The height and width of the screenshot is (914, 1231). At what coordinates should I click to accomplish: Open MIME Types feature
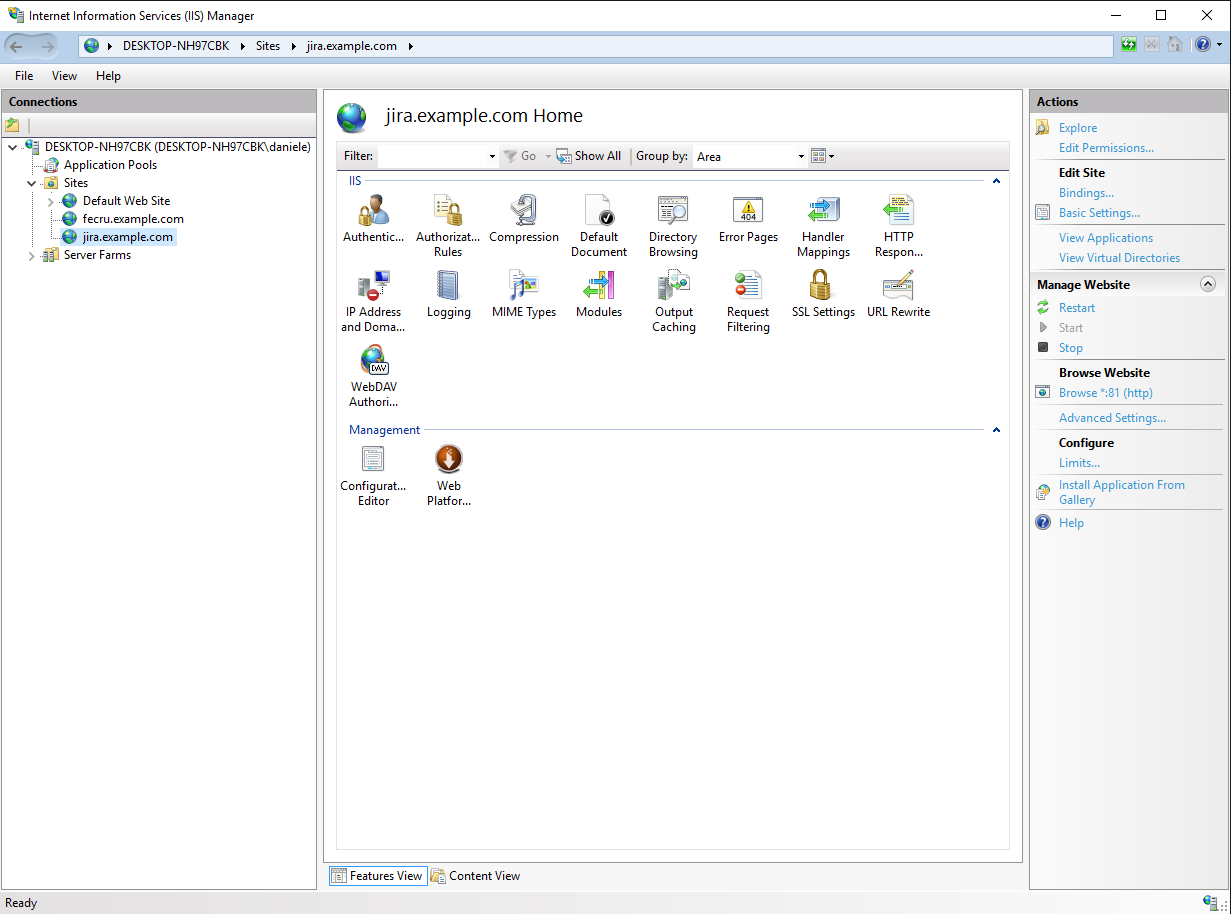point(524,295)
